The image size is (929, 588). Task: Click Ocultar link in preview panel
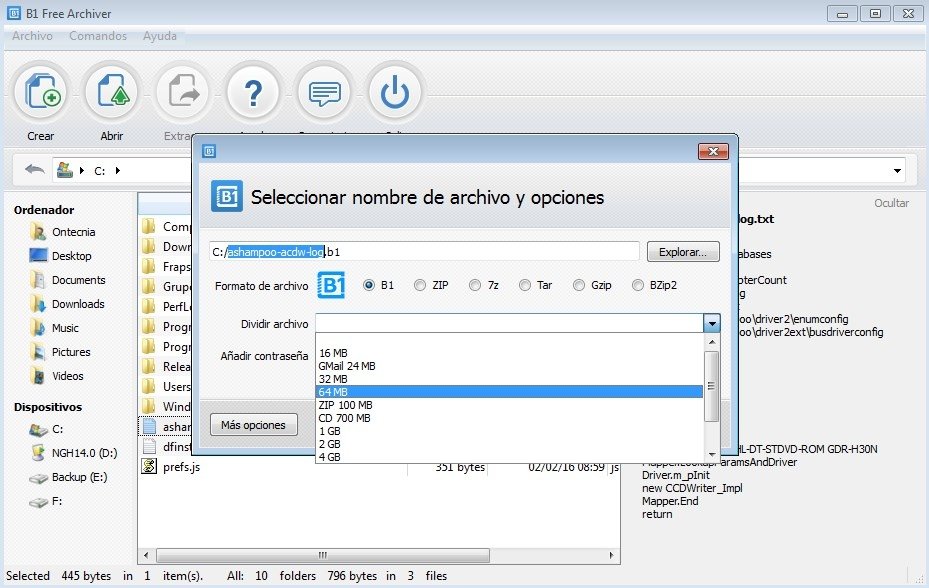click(x=891, y=203)
